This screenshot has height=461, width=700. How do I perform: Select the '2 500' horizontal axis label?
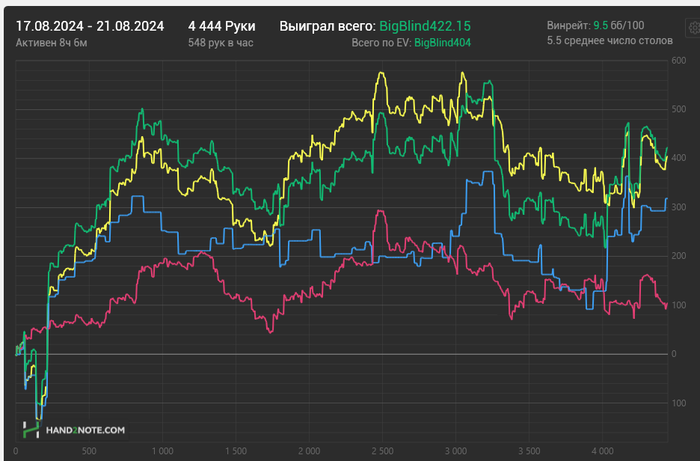click(383, 451)
